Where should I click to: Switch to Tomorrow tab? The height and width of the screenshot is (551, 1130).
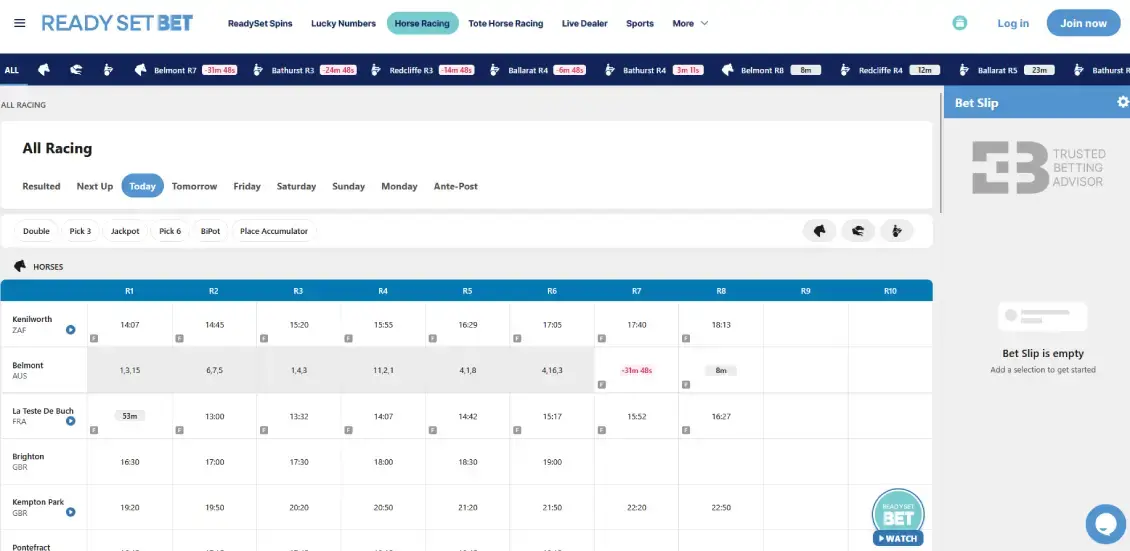195,186
